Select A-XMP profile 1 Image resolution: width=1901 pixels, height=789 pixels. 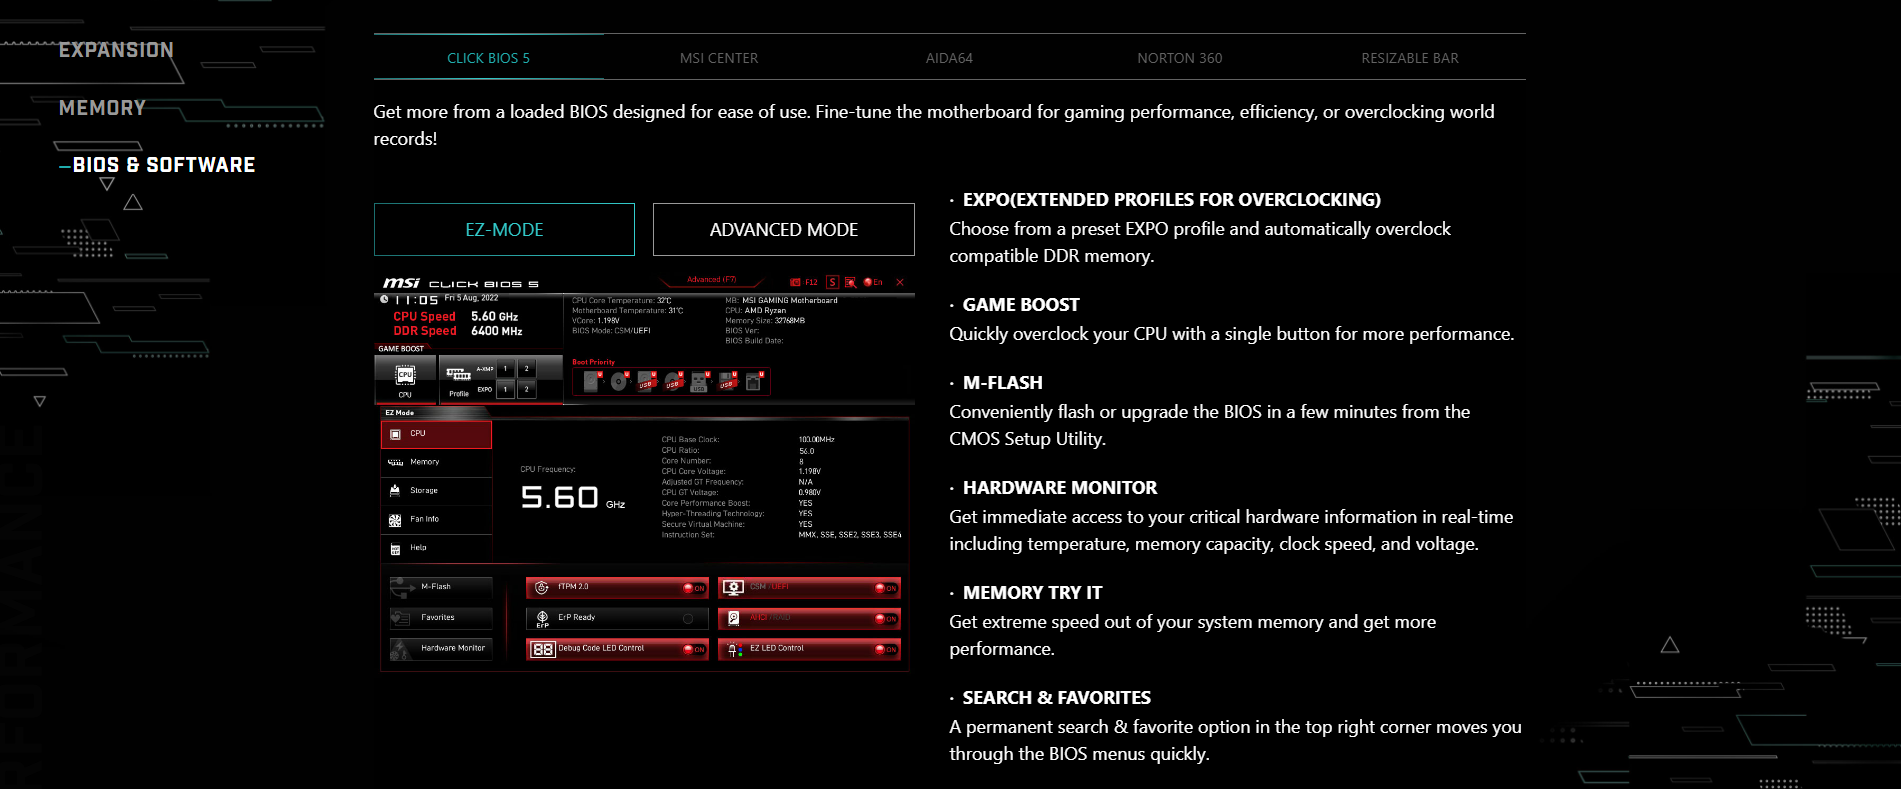pos(505,369)
